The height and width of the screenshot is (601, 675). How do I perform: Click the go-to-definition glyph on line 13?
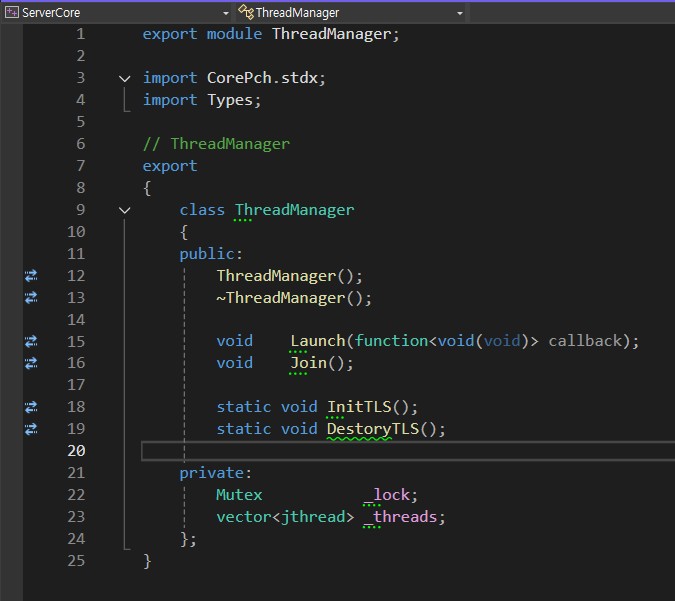pos(31,298)
